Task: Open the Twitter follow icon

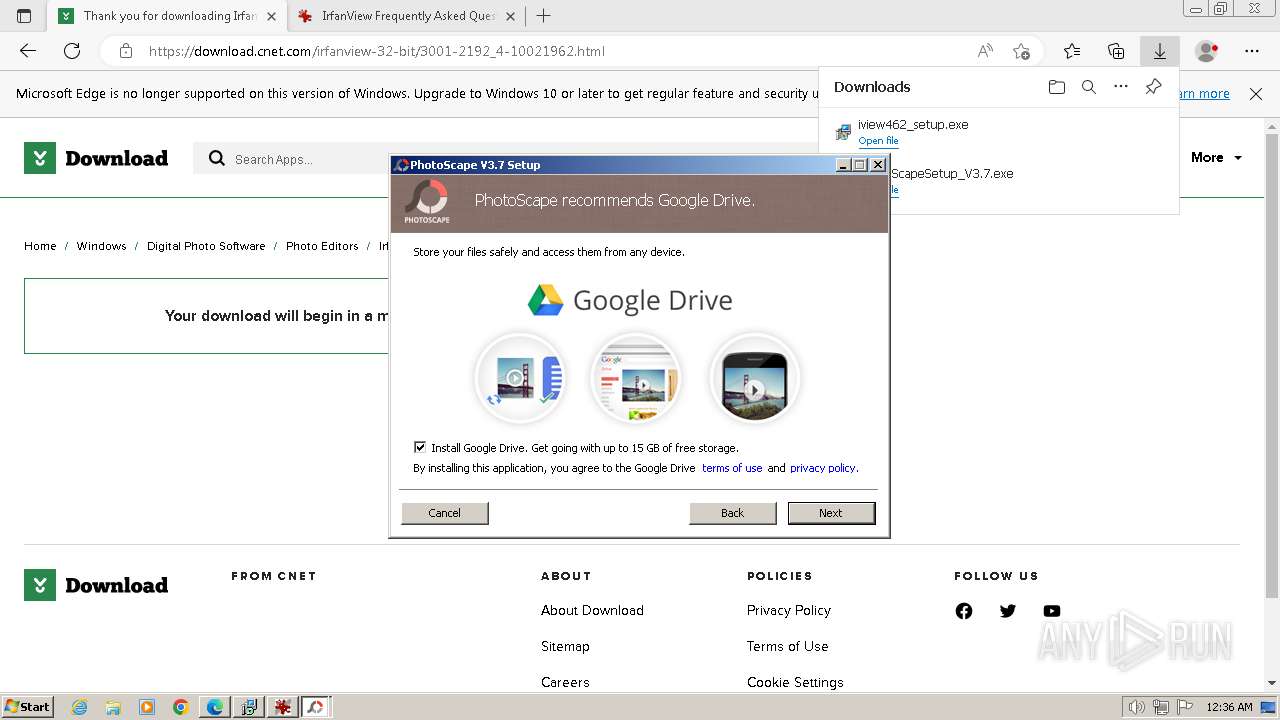Action: [x=1008, y=611]
